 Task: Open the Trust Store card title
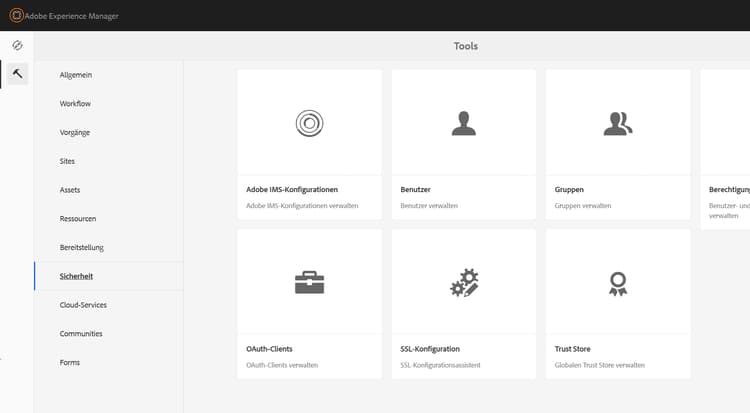pyautogui.click(x=572, y=349)
